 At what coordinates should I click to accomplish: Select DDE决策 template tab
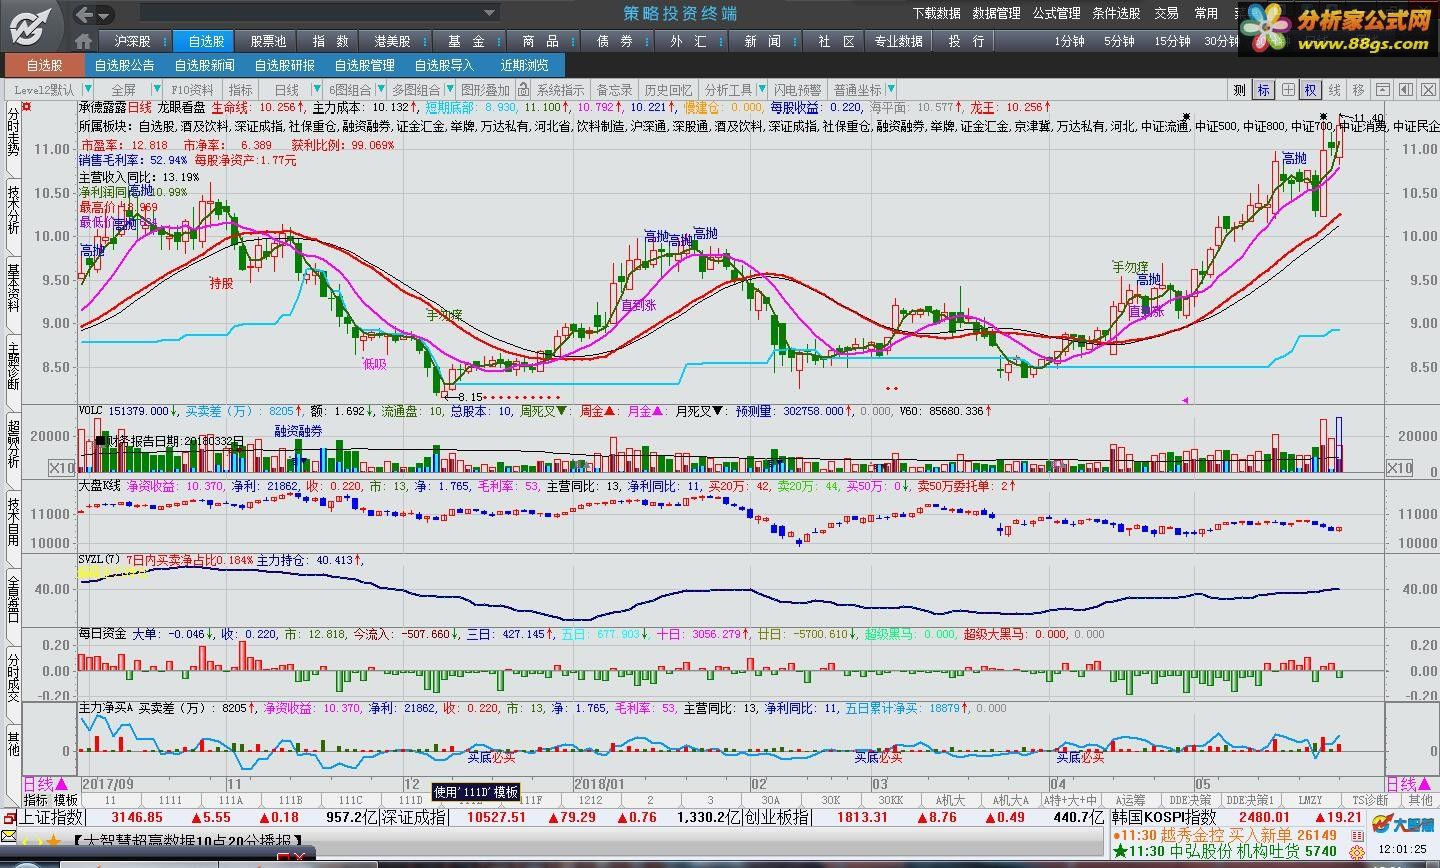point(1190,800)
